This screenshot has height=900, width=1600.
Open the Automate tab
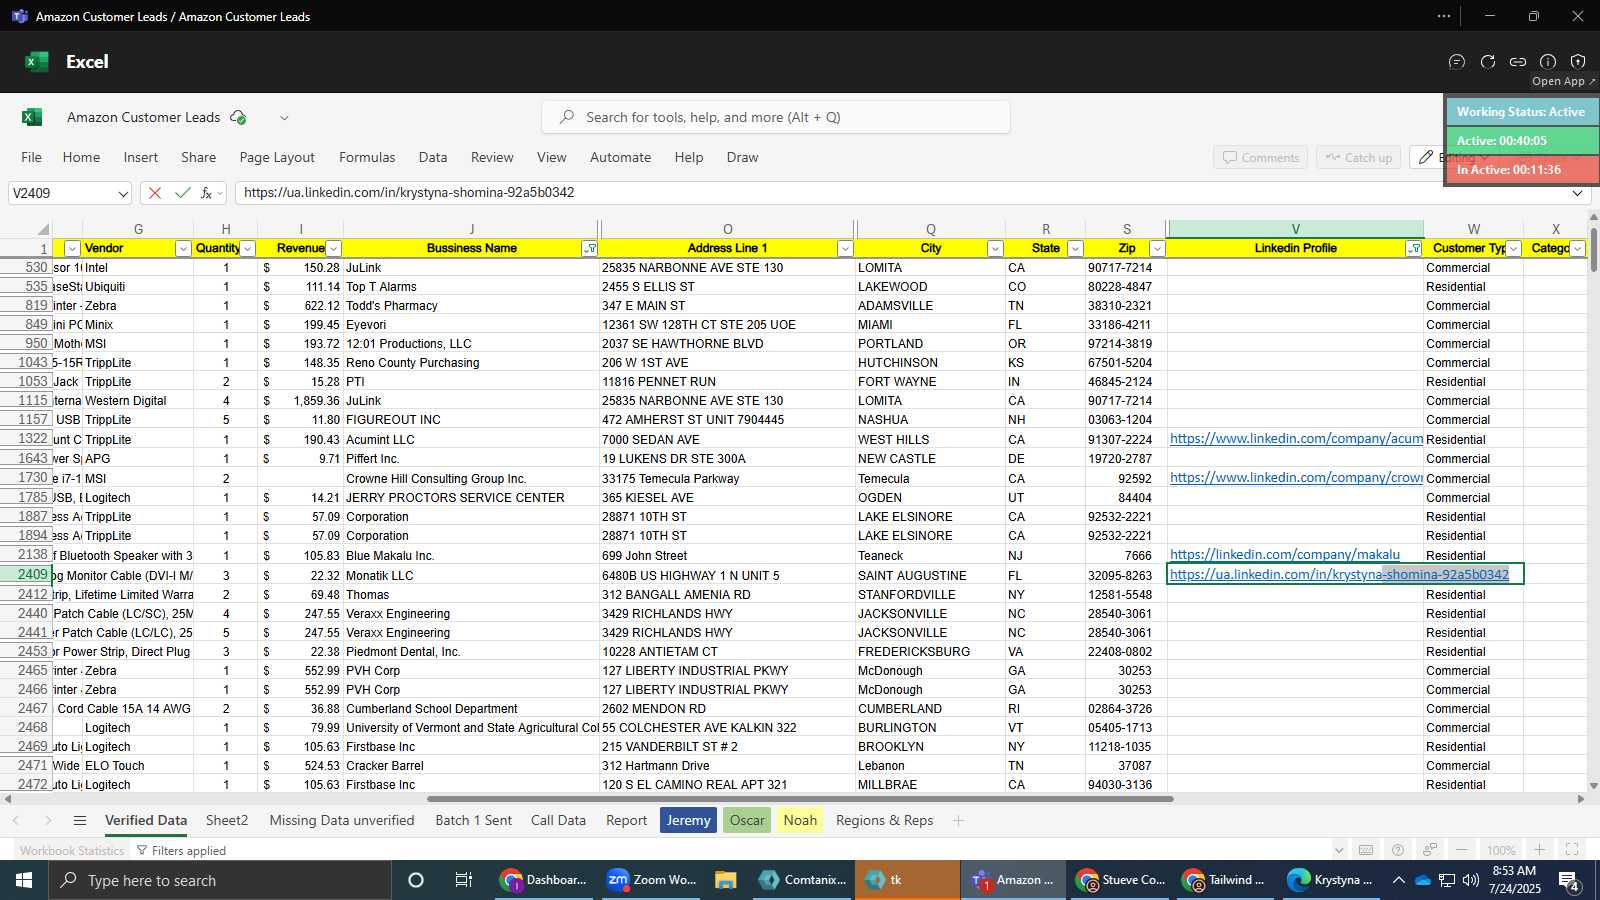pos(620,157)
